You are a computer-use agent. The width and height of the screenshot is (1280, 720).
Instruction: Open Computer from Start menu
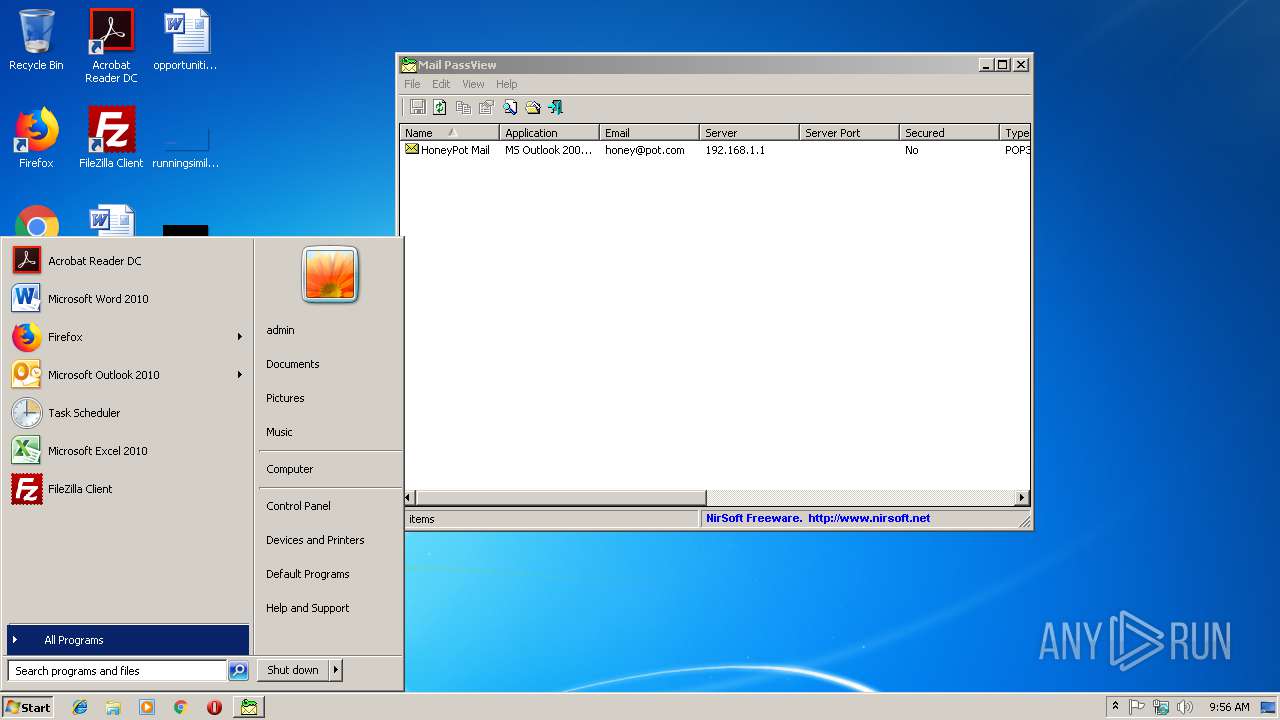click(x=289, y=469)
